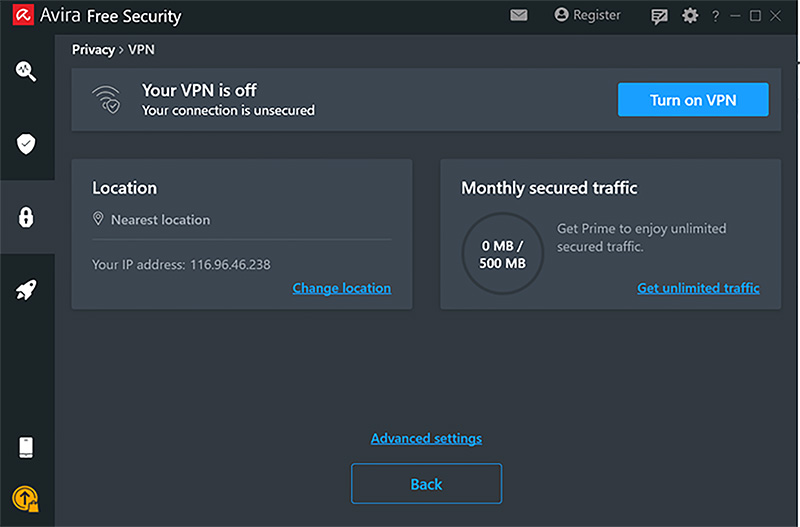Click the Monthly secured traffic heading
The height and width of the screenshot is (527, 800).
pos(549,188)
